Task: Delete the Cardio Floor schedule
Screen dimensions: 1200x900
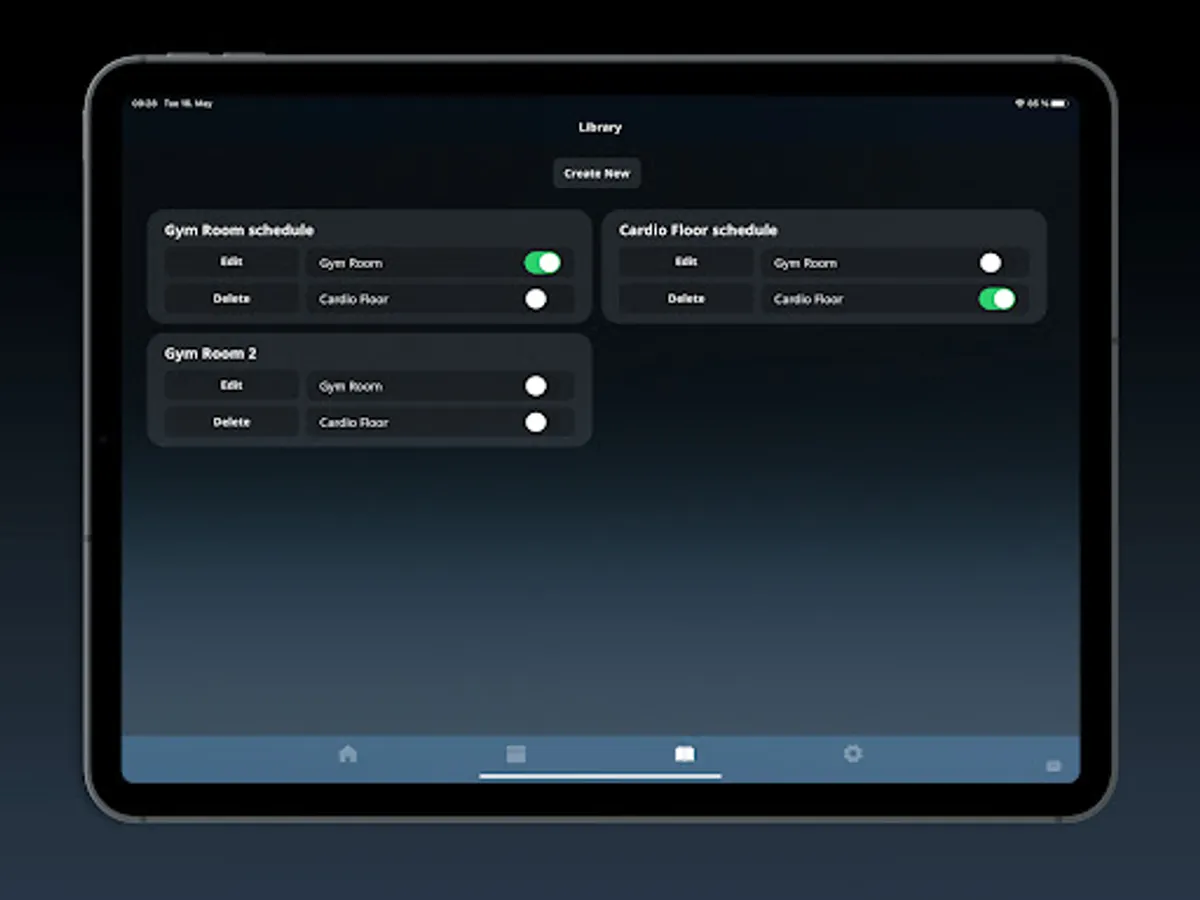Action: click(x=686, y=299)
